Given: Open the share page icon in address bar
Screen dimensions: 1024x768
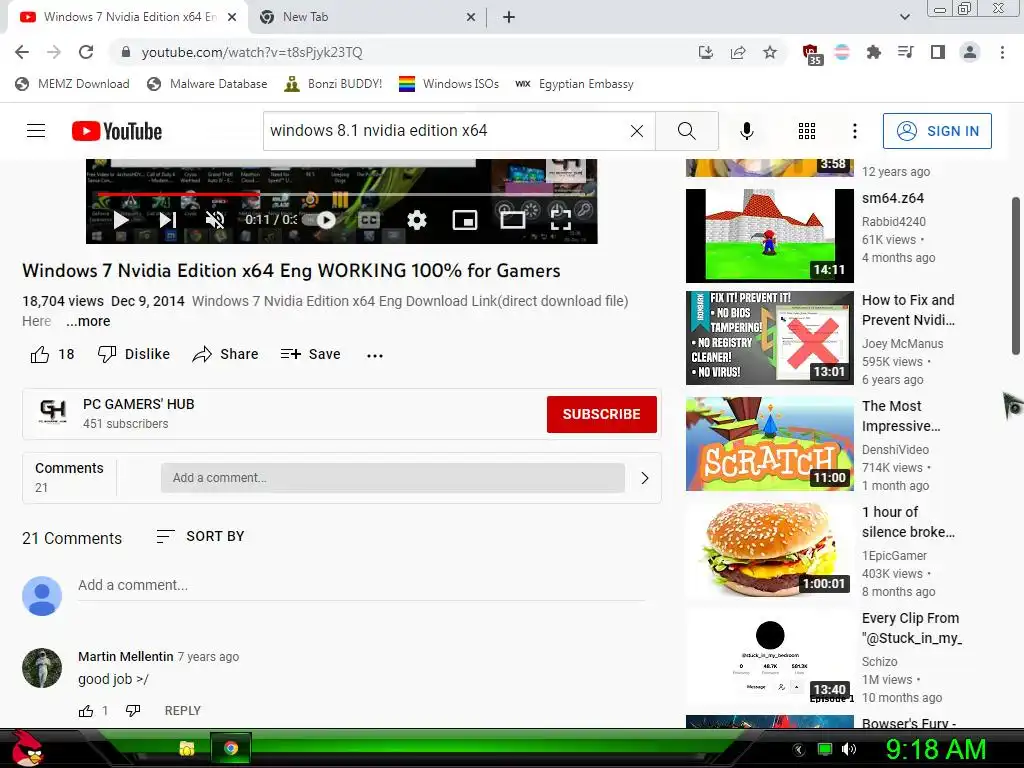Looking at the screenshot, I should point(738,52).
